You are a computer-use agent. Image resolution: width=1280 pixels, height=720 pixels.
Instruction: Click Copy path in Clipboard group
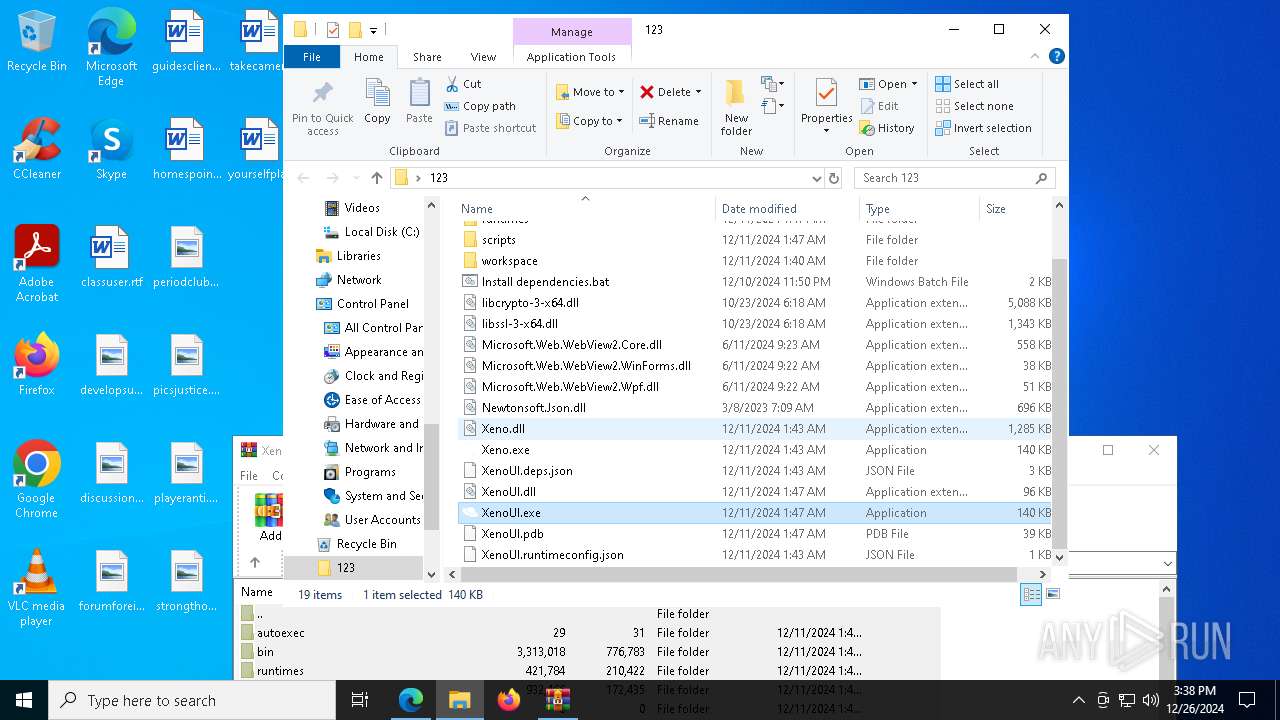(480, 106)
